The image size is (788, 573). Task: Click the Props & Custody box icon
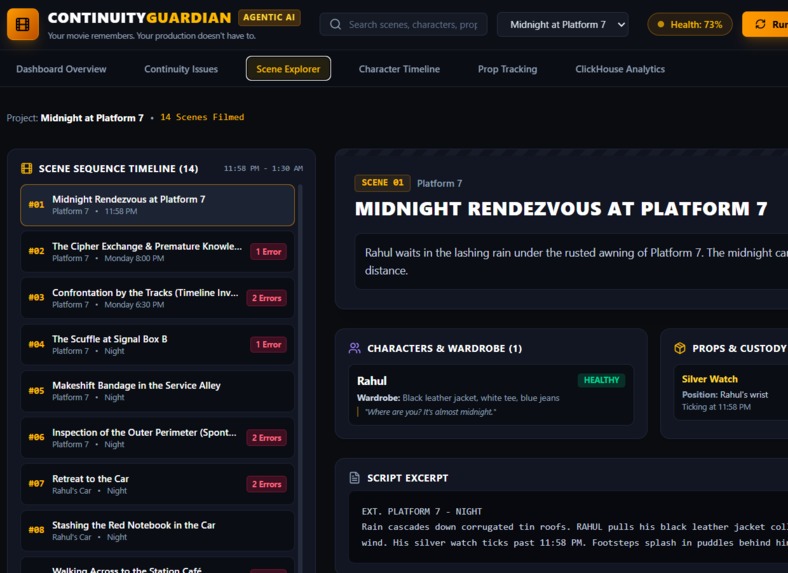pos(679,348)
